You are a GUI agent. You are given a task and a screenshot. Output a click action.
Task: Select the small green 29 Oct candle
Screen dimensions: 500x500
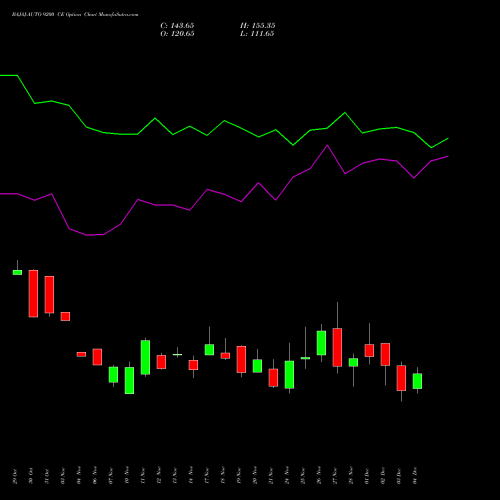[17, 272]
